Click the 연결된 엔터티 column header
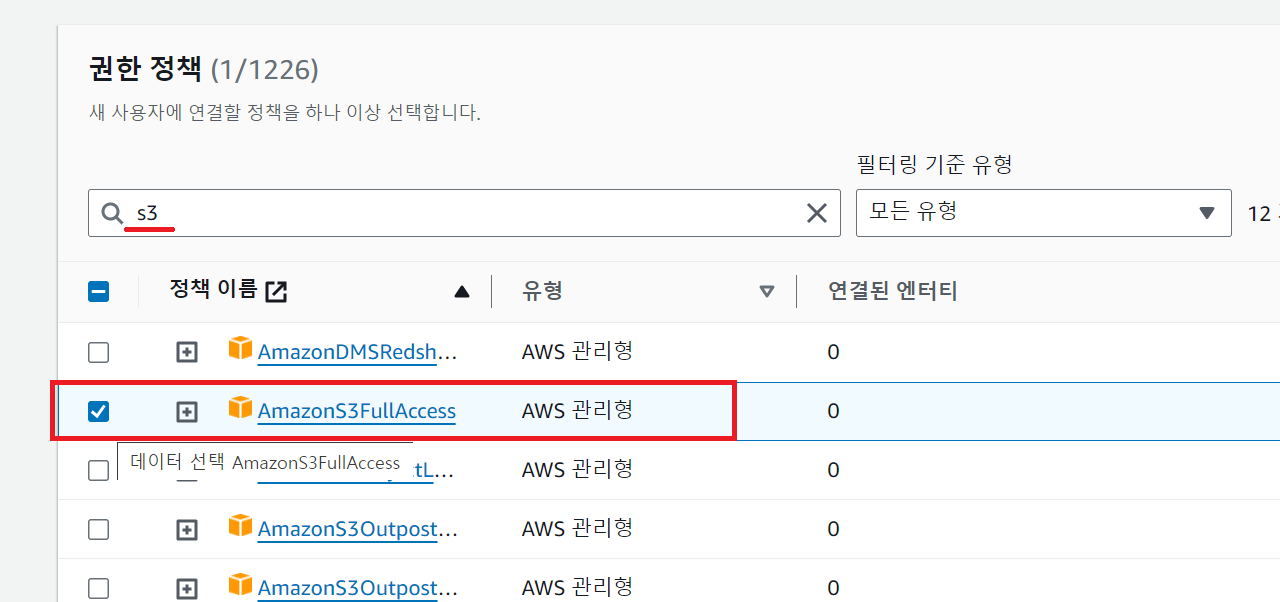 pyautogui.click(x=893, y=291)
